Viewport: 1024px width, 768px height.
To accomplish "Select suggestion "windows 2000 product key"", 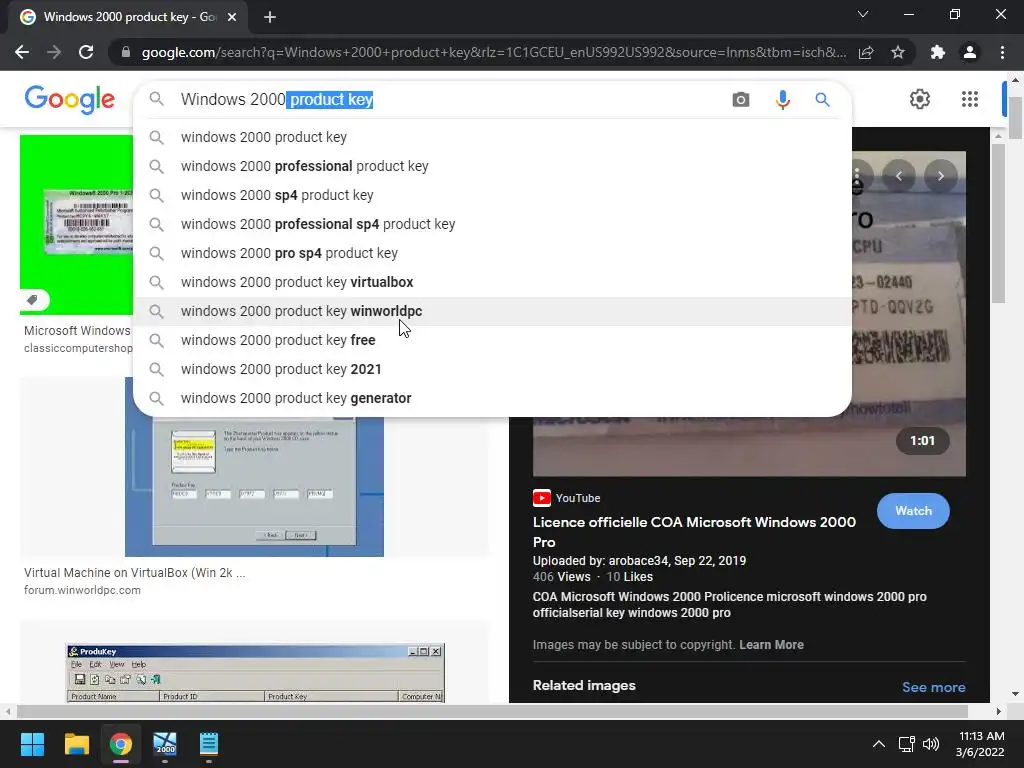I will pyautogui.click(x=492, y=137).
